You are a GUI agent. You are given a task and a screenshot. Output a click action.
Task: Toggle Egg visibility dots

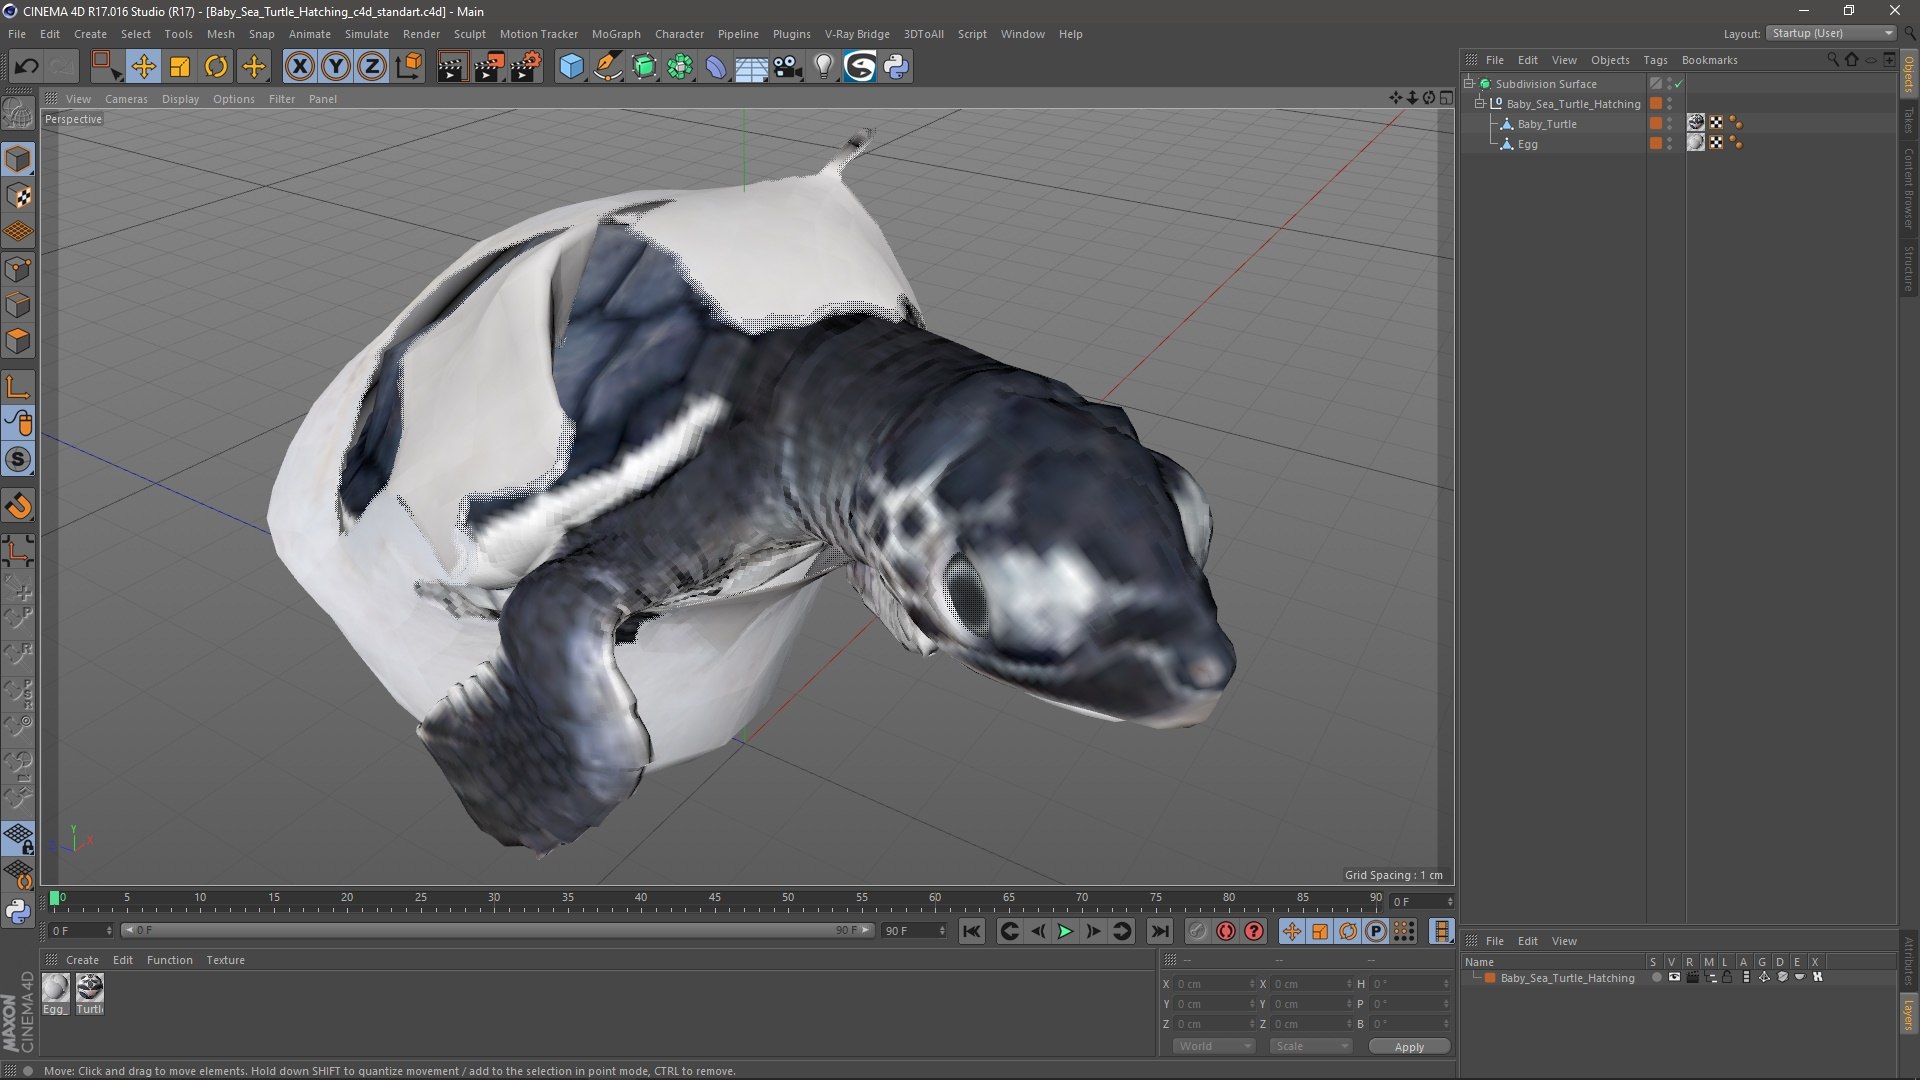[1669, 144]
